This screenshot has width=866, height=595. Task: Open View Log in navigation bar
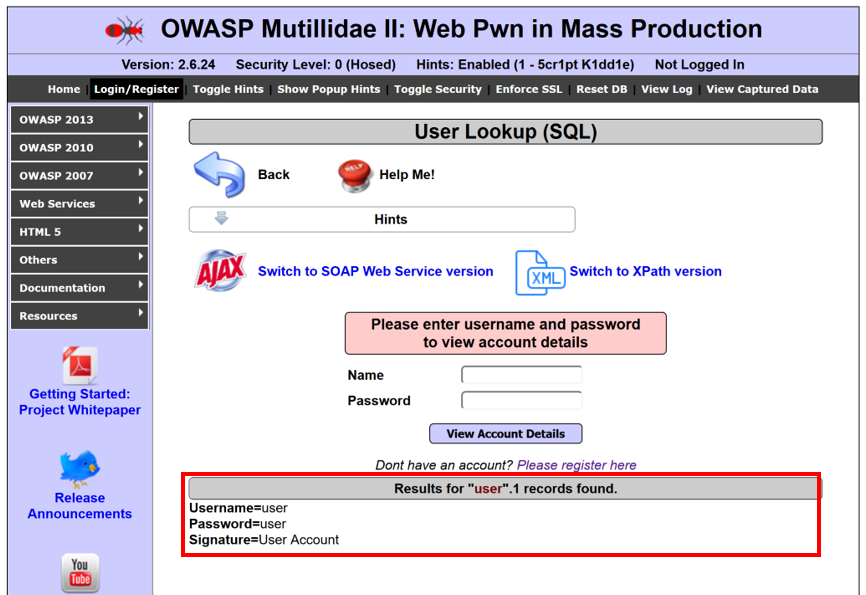click(667, 89)
